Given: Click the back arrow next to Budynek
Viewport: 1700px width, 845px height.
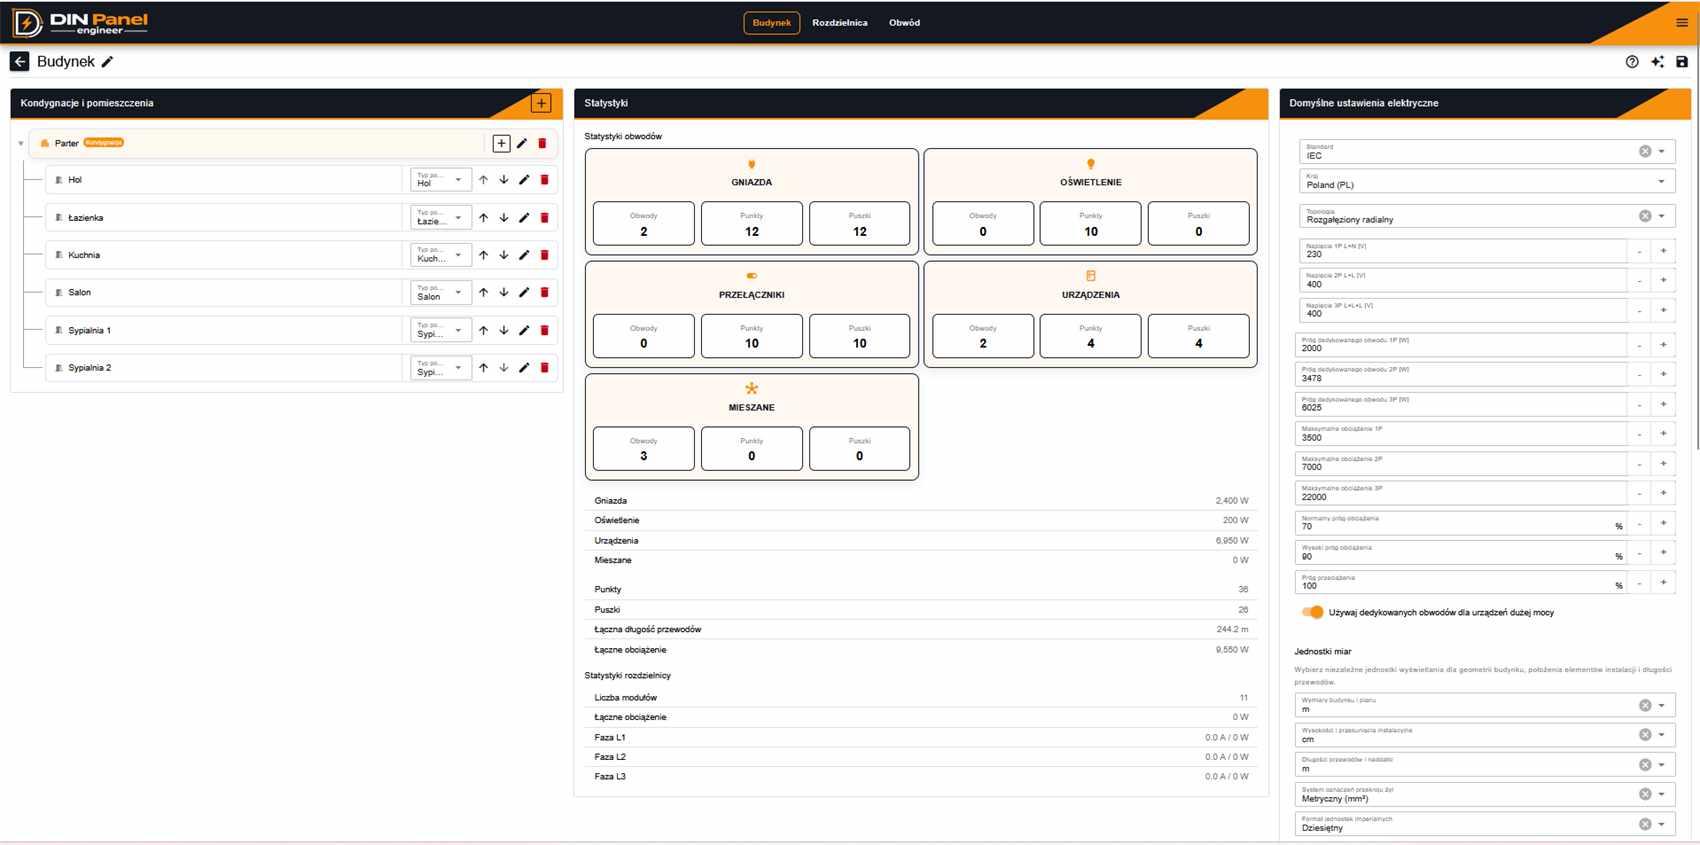Looking at the screenshot, I should 19,61.
